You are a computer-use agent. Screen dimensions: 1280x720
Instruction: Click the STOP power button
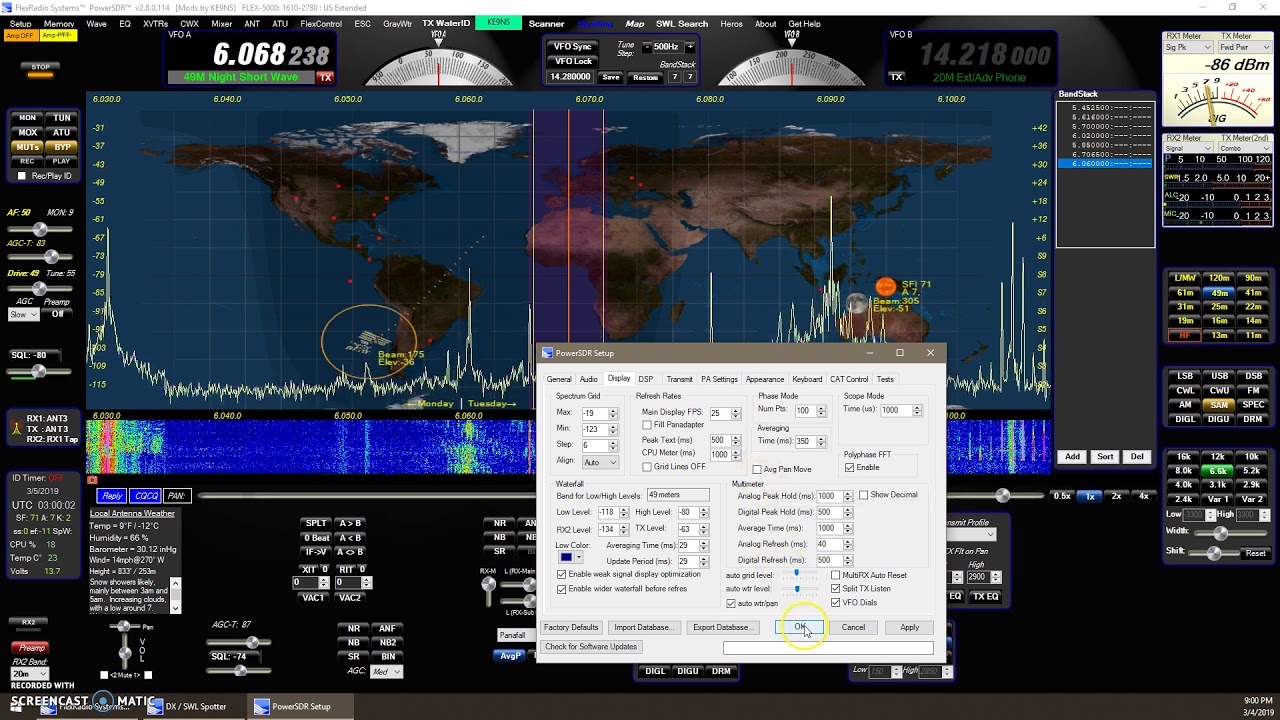40,71
